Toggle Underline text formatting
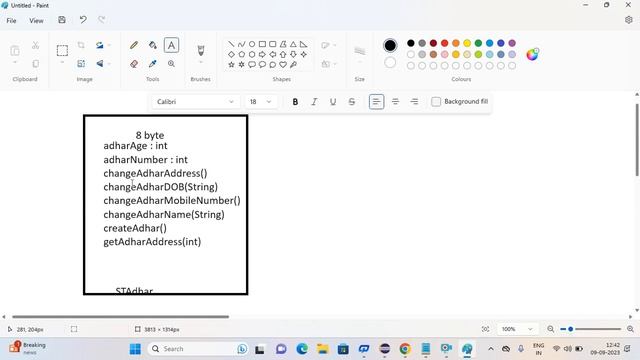Viewport: 640px width, 360px height. pos(333,102)
